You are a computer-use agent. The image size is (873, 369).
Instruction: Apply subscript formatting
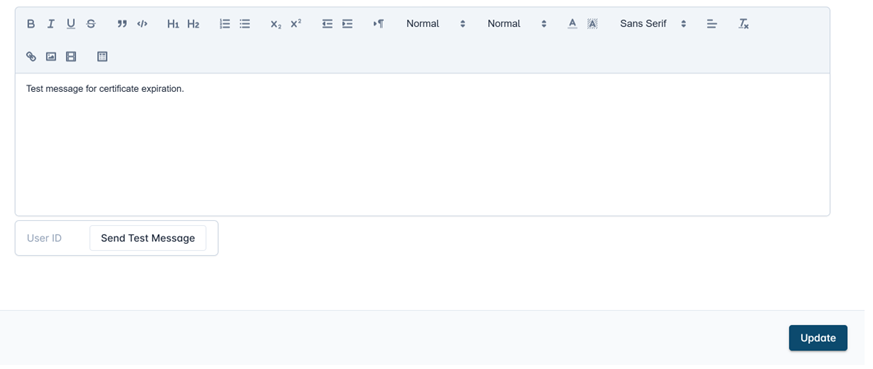(276, 24)
